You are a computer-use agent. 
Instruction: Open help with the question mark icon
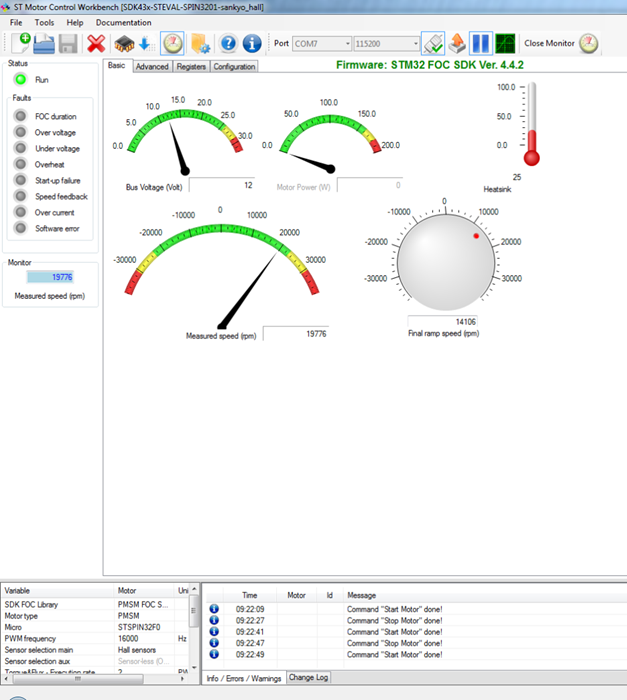click(x=228, y=44)
